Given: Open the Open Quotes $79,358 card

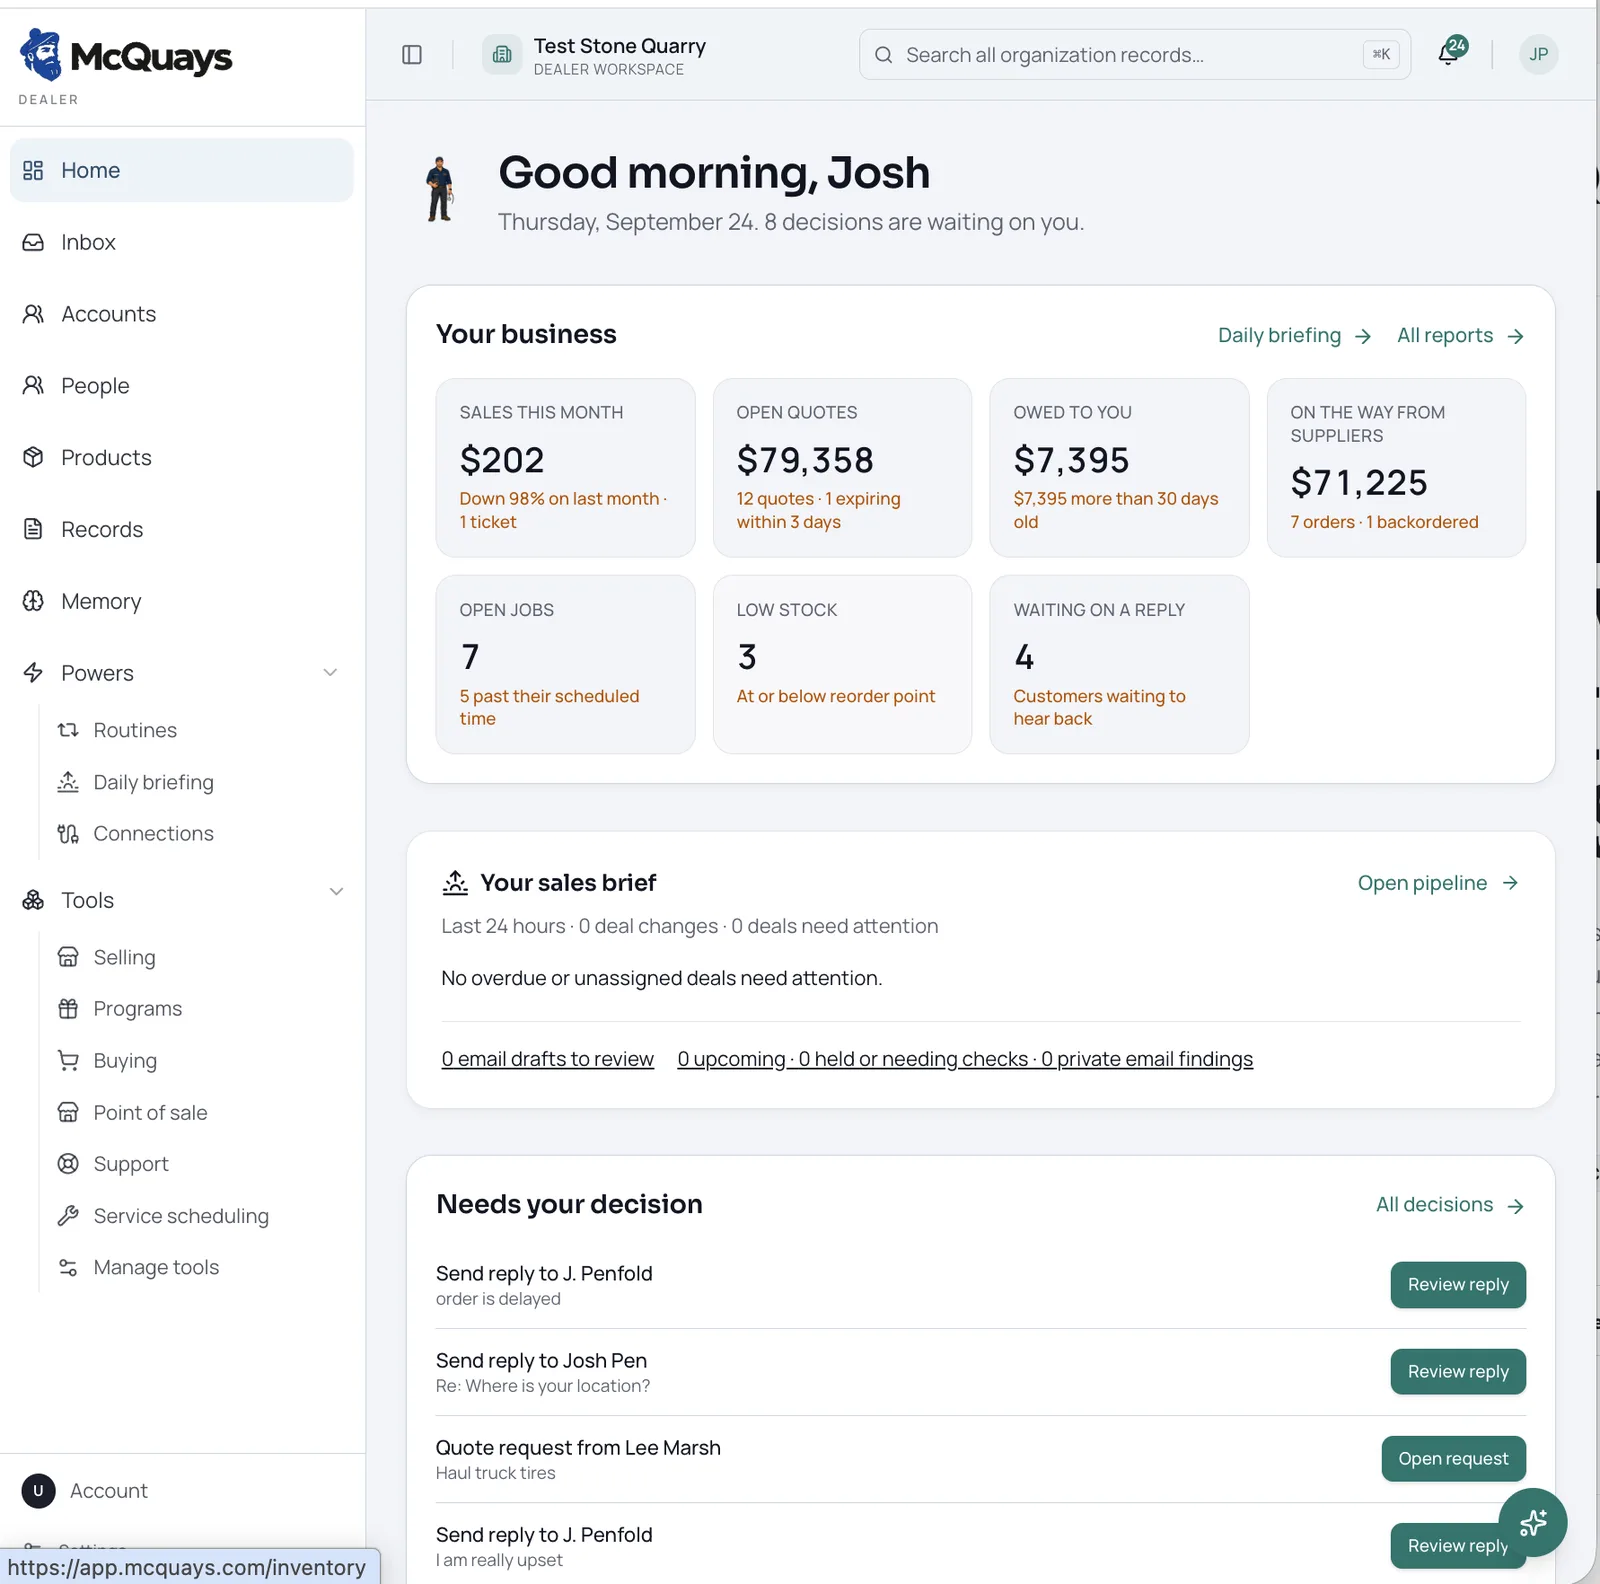Looking at the screenshot, I should pos(842,467).
